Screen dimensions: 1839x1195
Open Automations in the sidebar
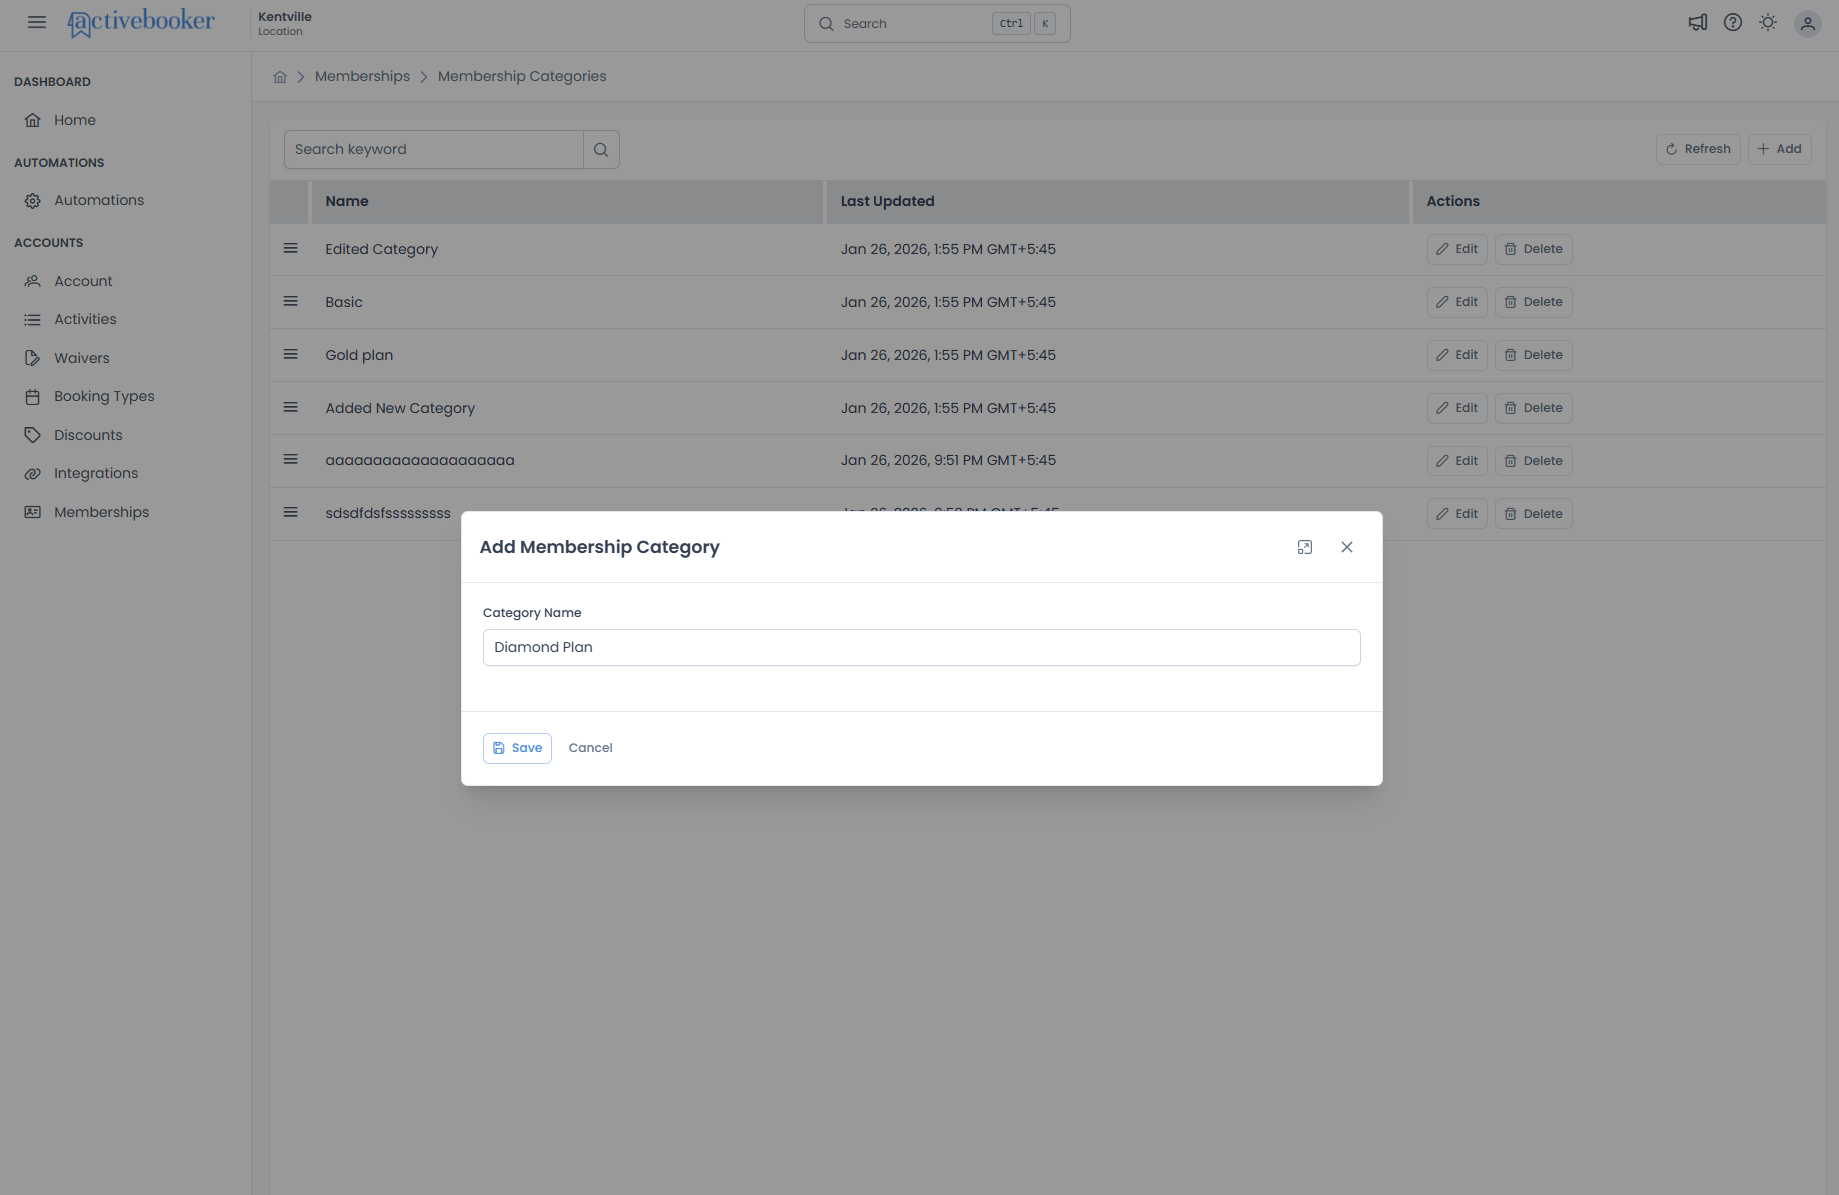click(x=99, y=201)
